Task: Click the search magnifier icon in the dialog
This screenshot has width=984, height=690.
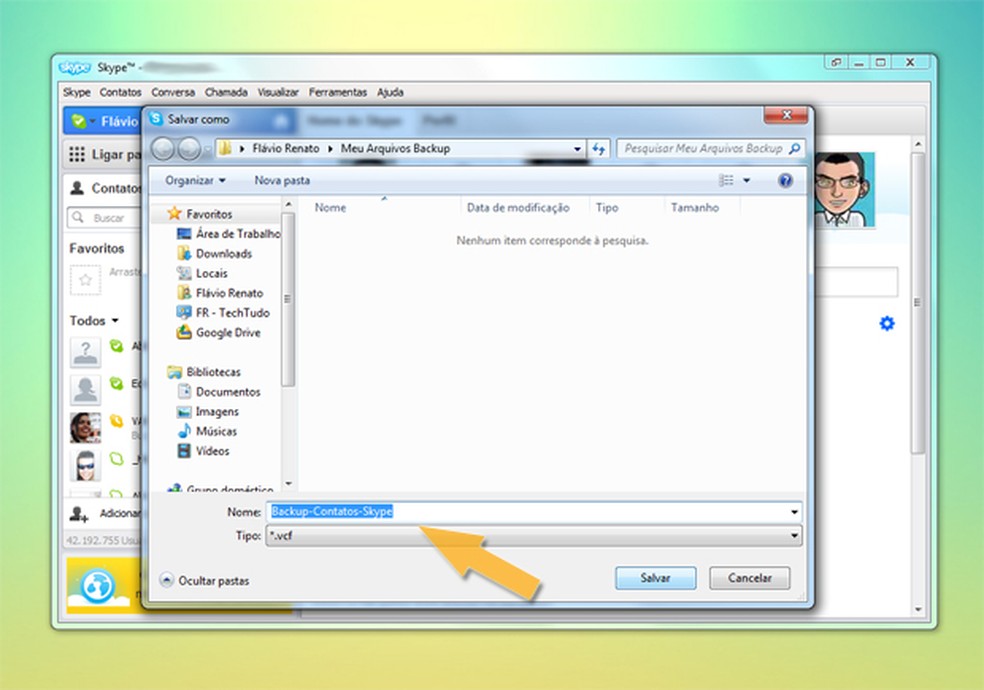Action: click(794, 149)
